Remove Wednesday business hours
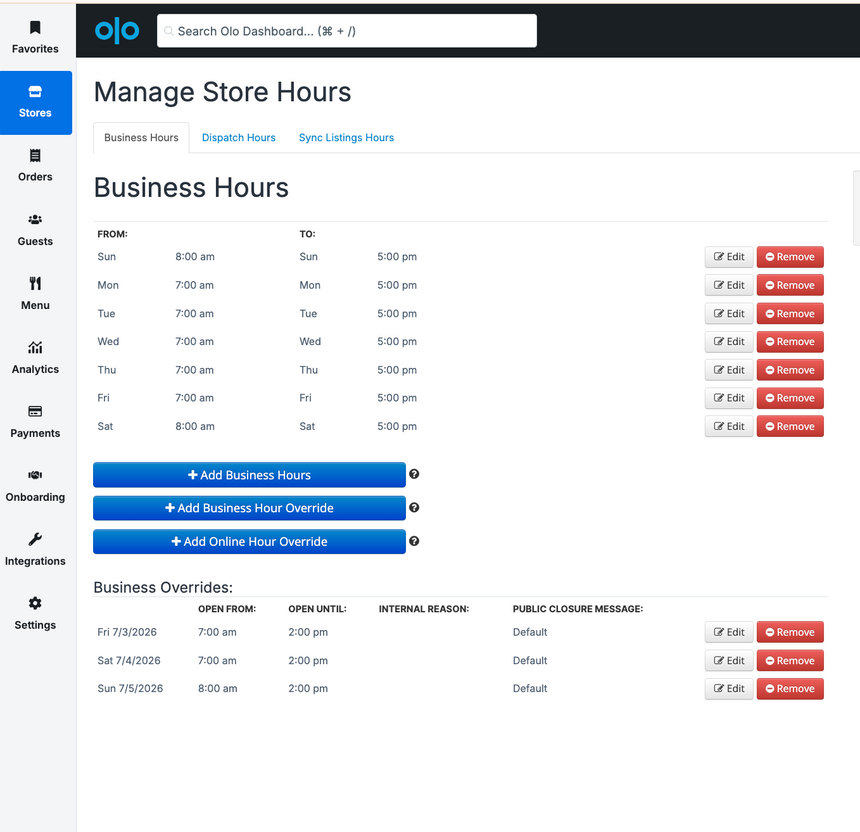The width and height of the screenshot is (860, 832). (790, 342)
